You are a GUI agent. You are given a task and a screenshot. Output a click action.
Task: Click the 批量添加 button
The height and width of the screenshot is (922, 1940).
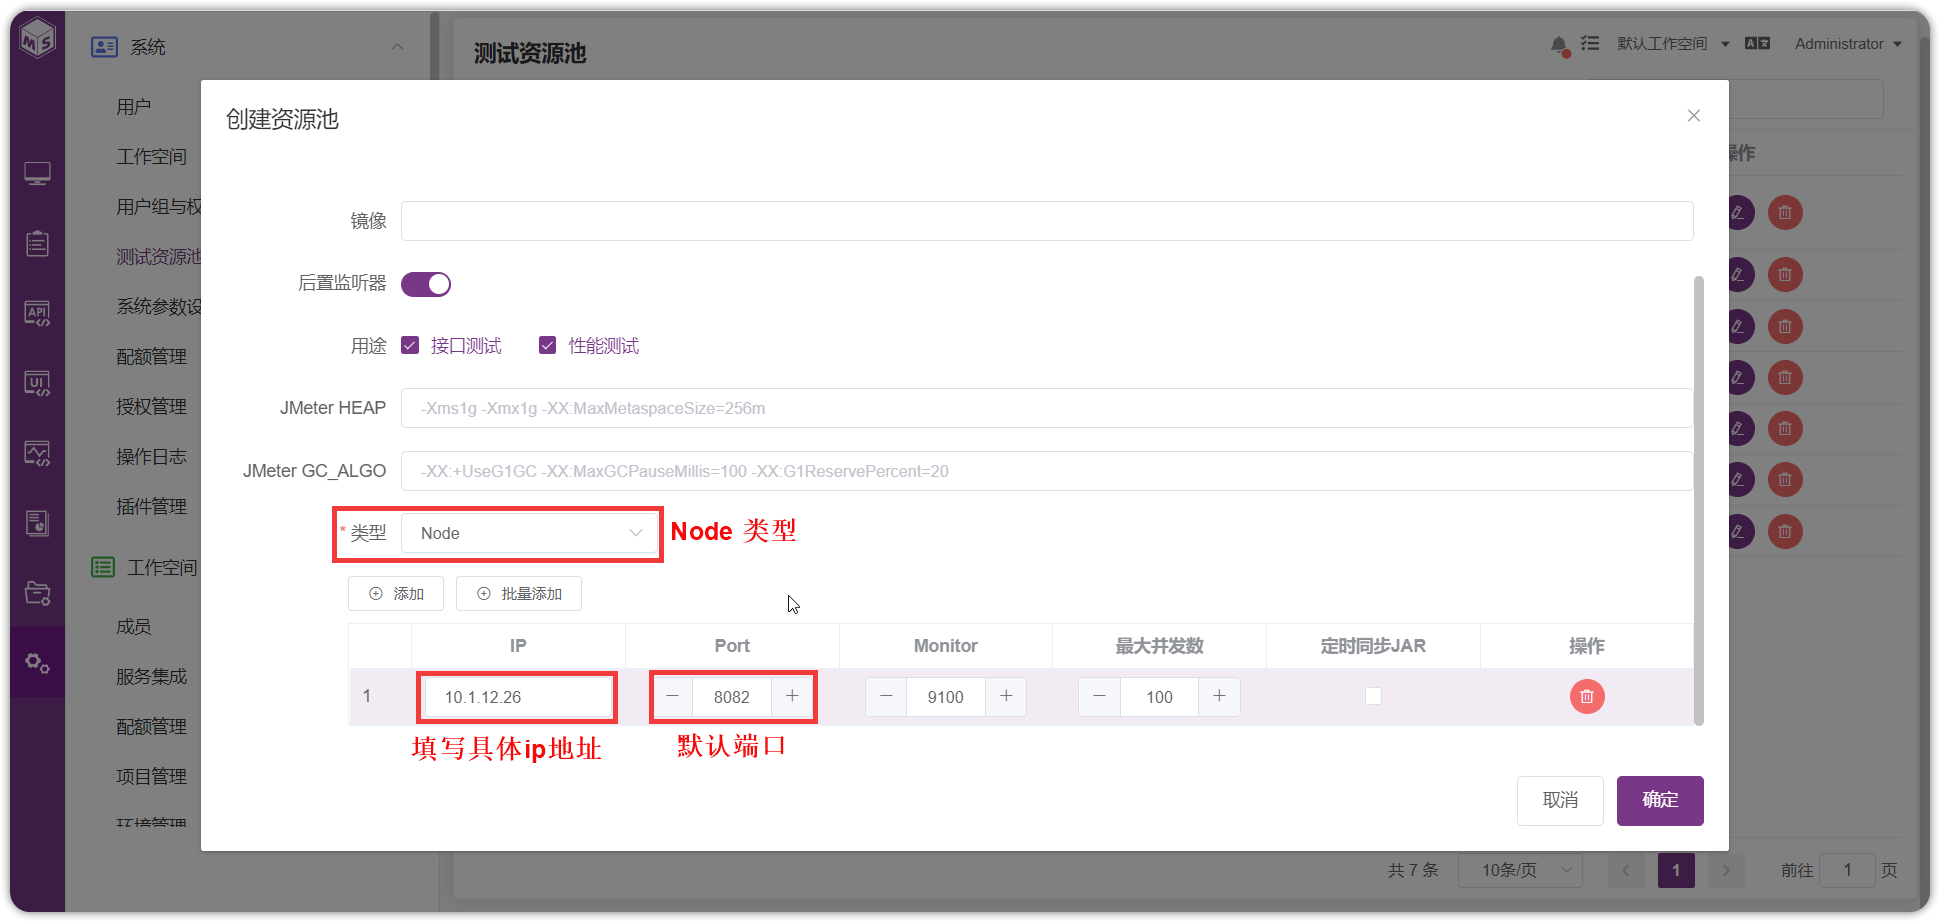tap(519, 593)
